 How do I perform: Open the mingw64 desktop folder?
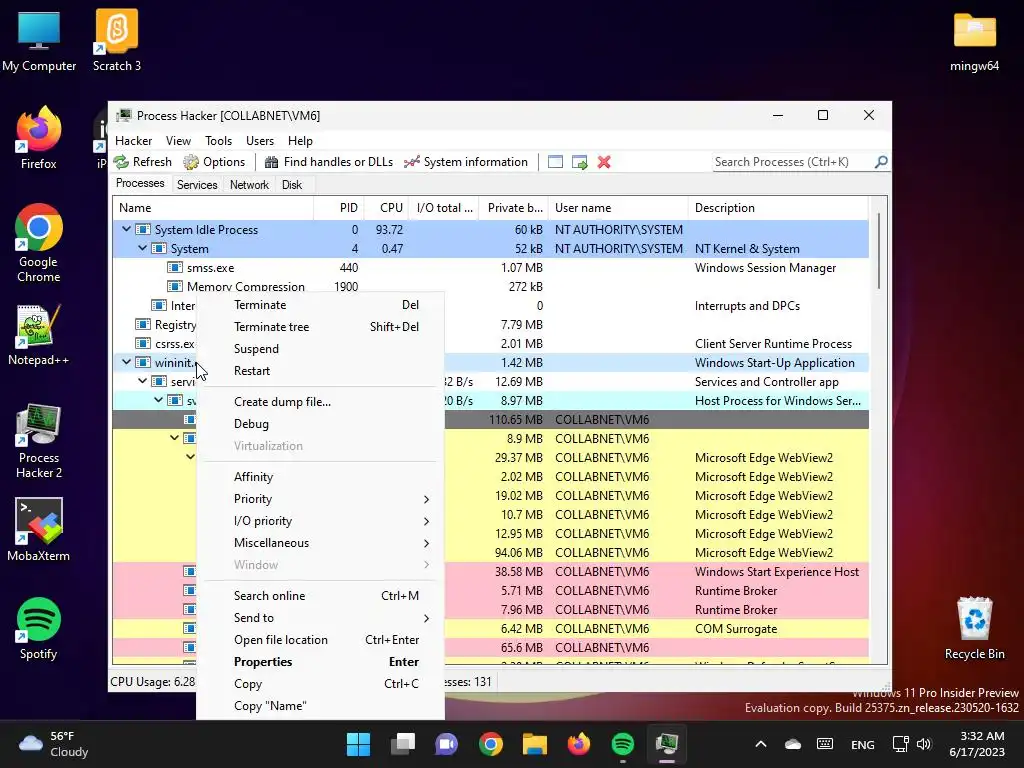(974, 42)
